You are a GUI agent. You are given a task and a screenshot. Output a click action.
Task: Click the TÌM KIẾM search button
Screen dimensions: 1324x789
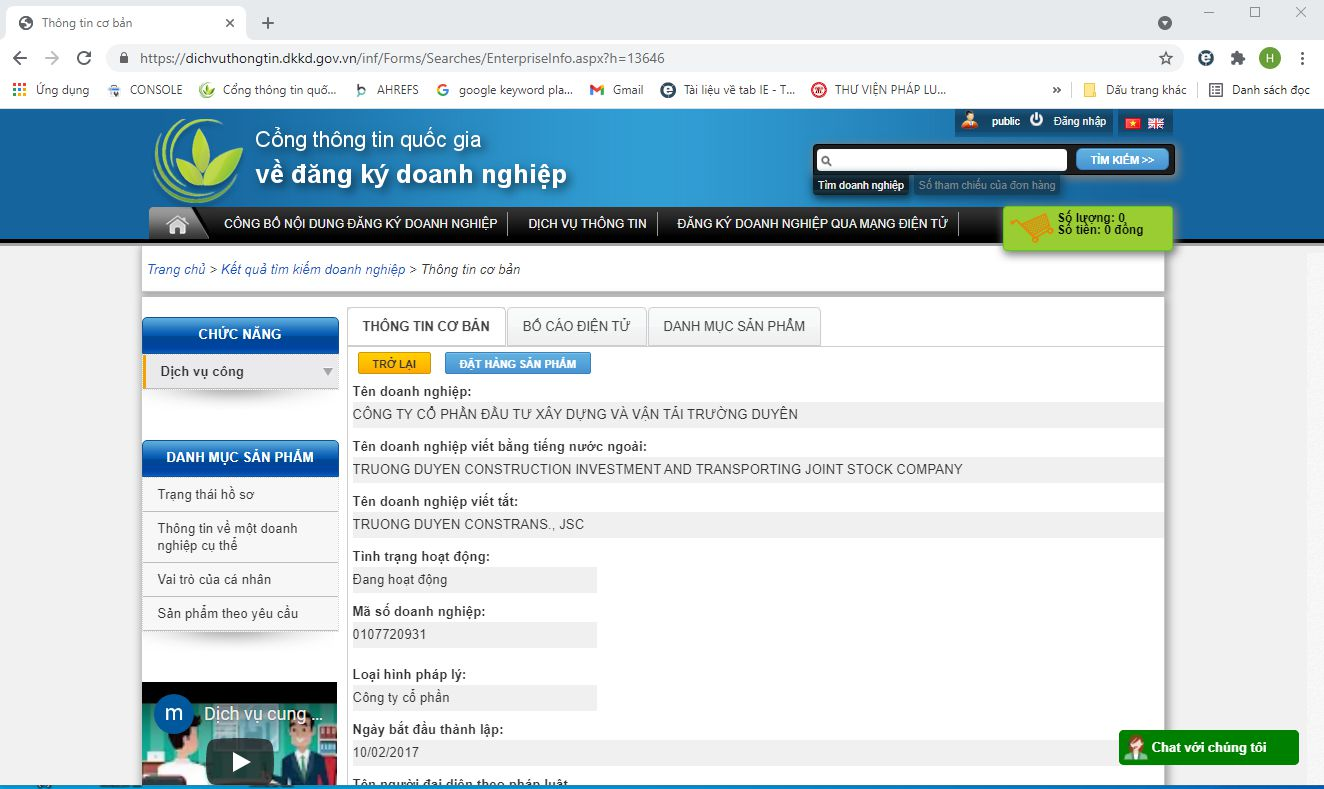(1121, 160)
